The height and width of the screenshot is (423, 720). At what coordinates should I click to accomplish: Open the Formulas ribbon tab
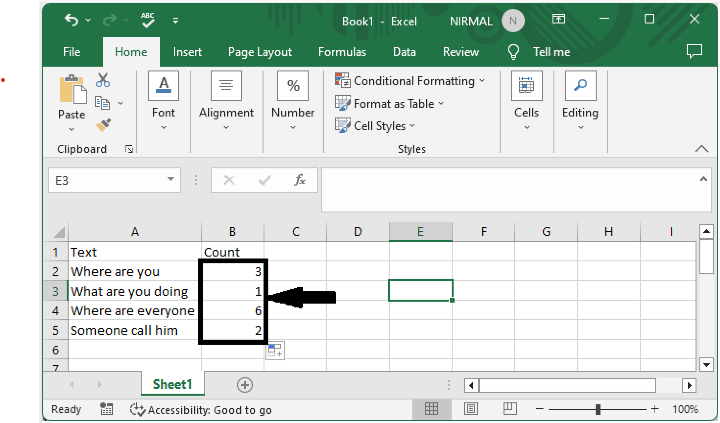coord(342,52)
